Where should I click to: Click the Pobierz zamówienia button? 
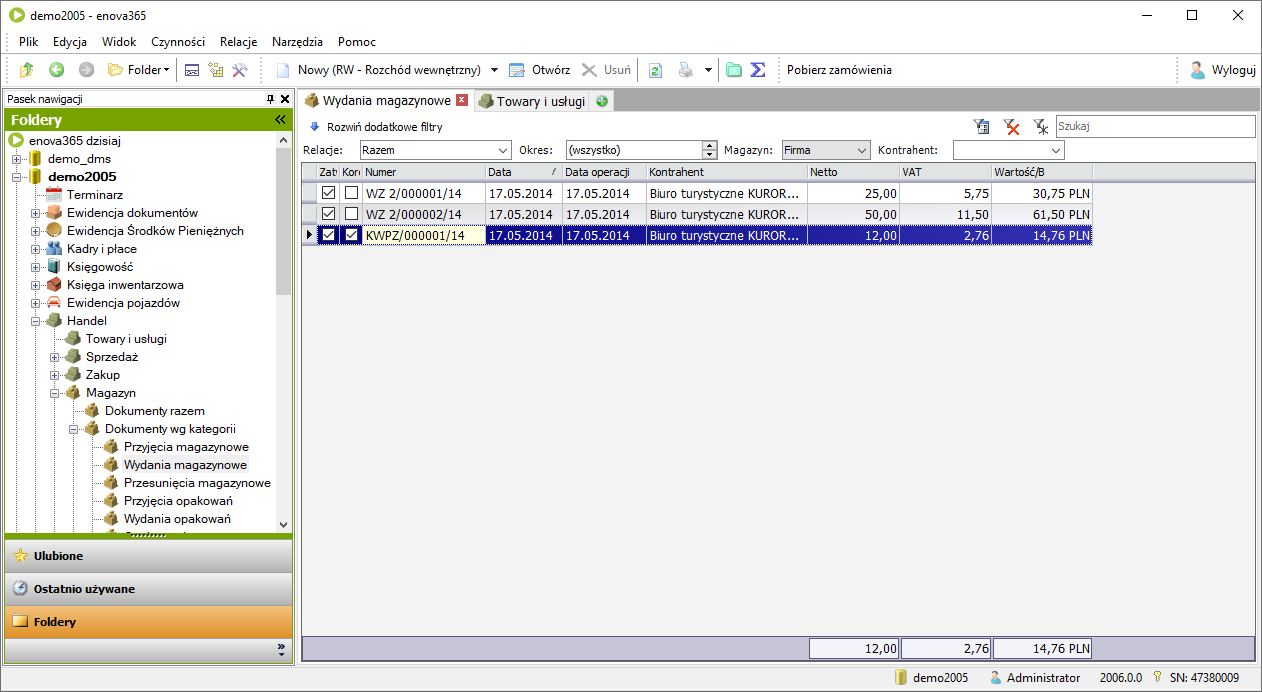tap(839, 70)
